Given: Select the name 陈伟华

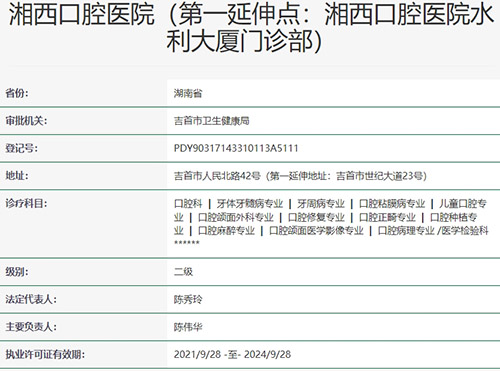Looking at the screenshot, I should (188, 327).
